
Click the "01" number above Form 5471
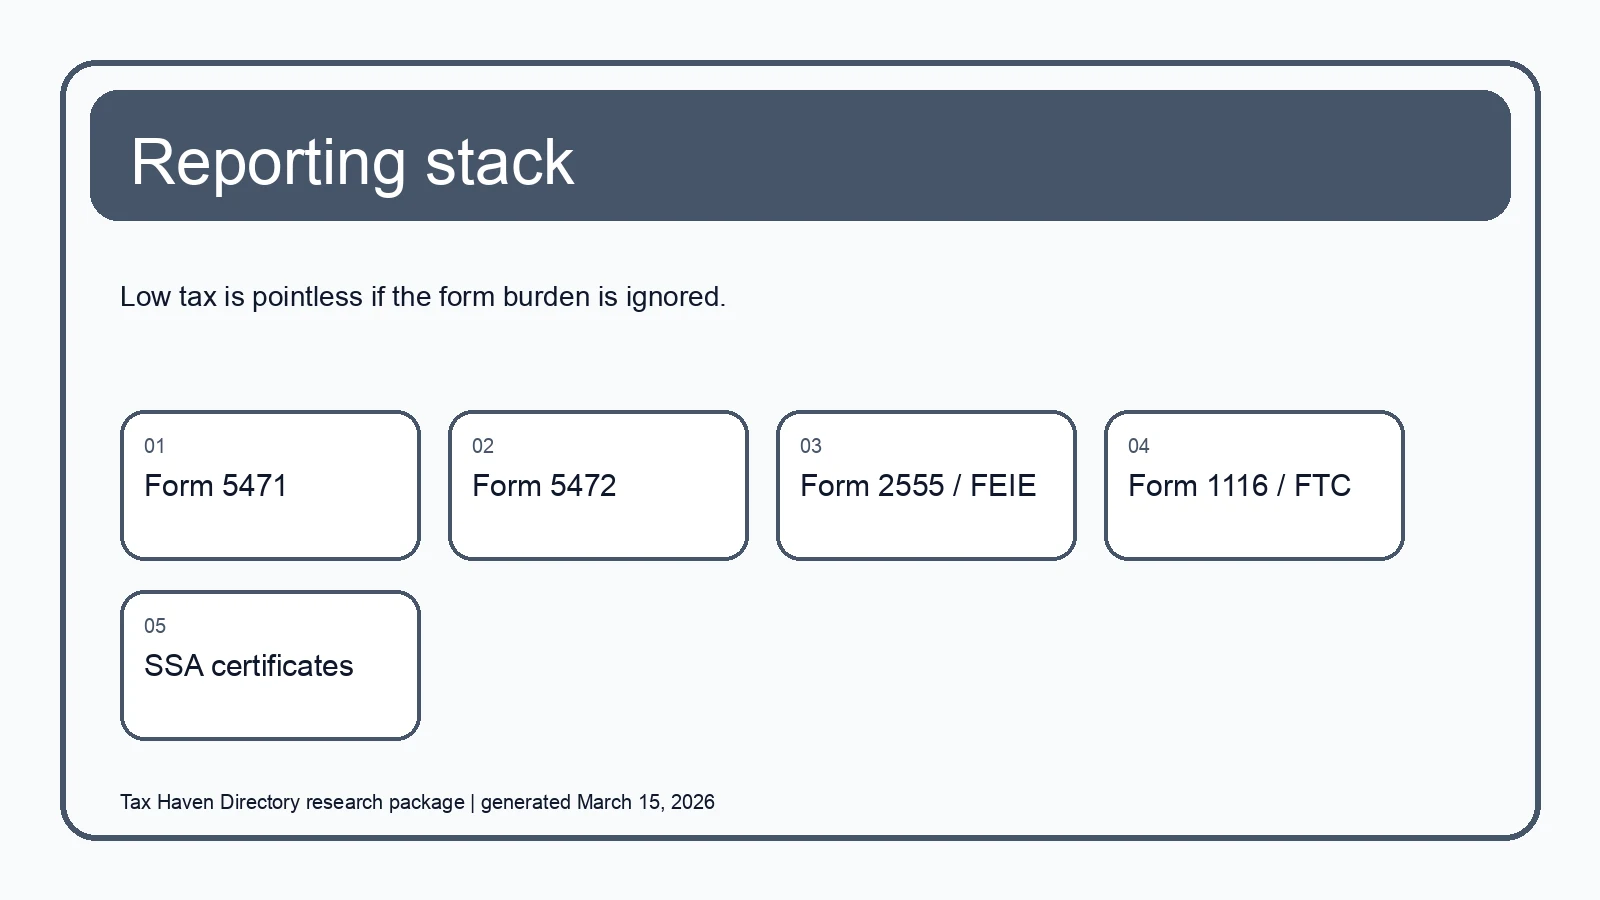click(x=154, y=446)
